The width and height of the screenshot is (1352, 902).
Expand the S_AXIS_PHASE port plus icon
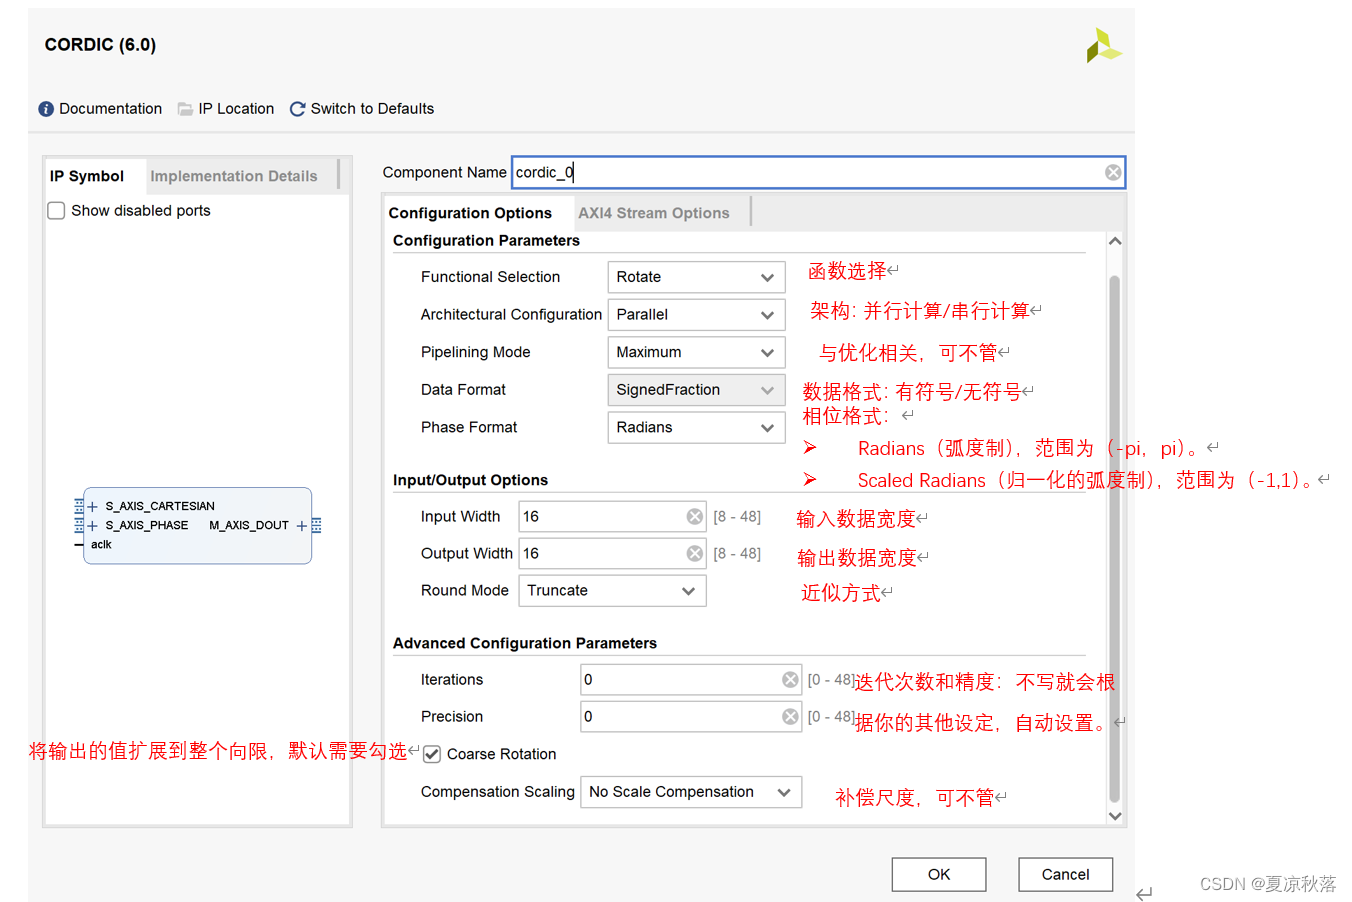[x=93, y=526]
